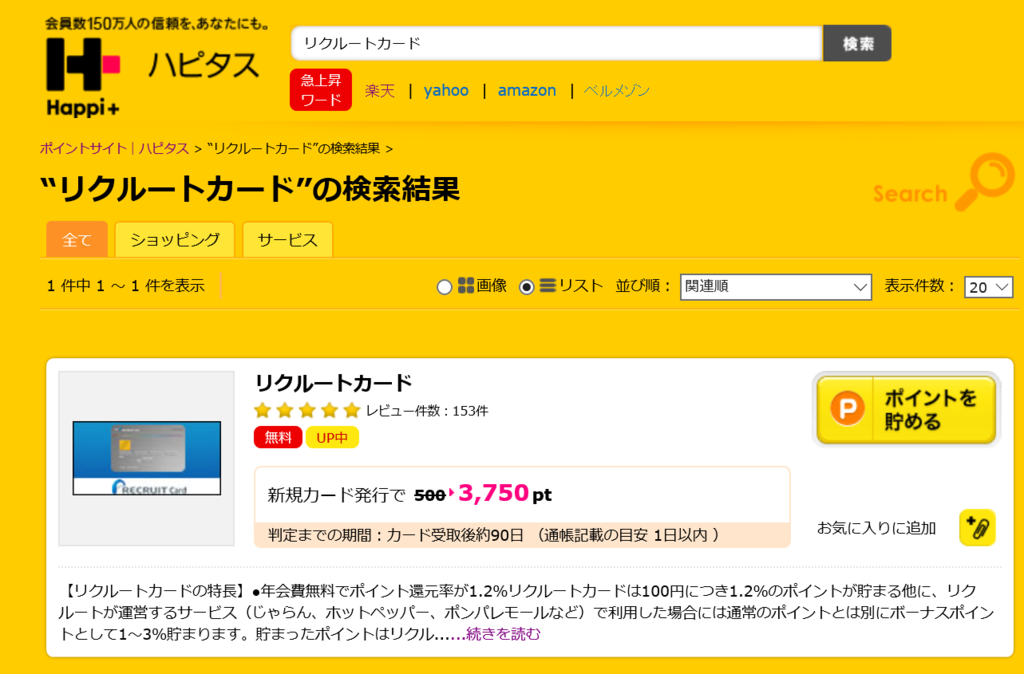This screenshot has width=1024, height=674.
Task: Open the リクルートカード title link
Action: [333, 382]
